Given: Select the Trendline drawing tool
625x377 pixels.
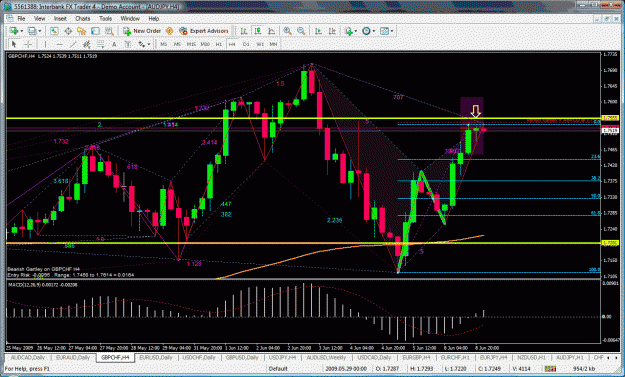Looking at the screenshot, I should click(x=73, y=44).
